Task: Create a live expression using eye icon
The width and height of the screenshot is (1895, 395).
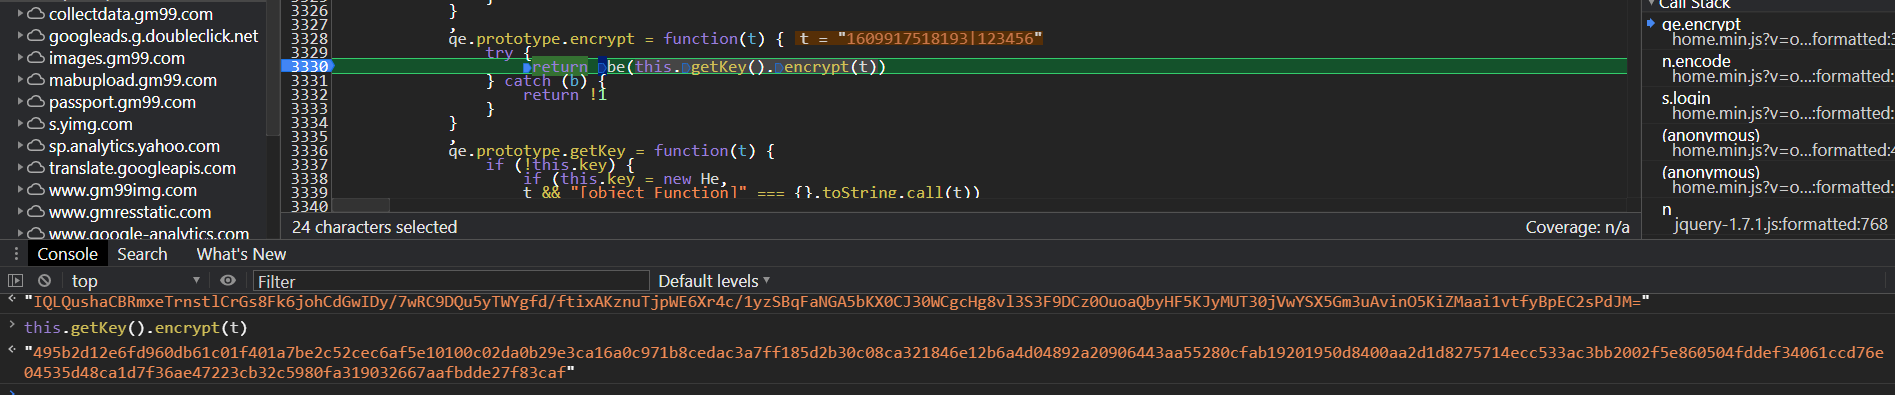Action: coord(228,281)
